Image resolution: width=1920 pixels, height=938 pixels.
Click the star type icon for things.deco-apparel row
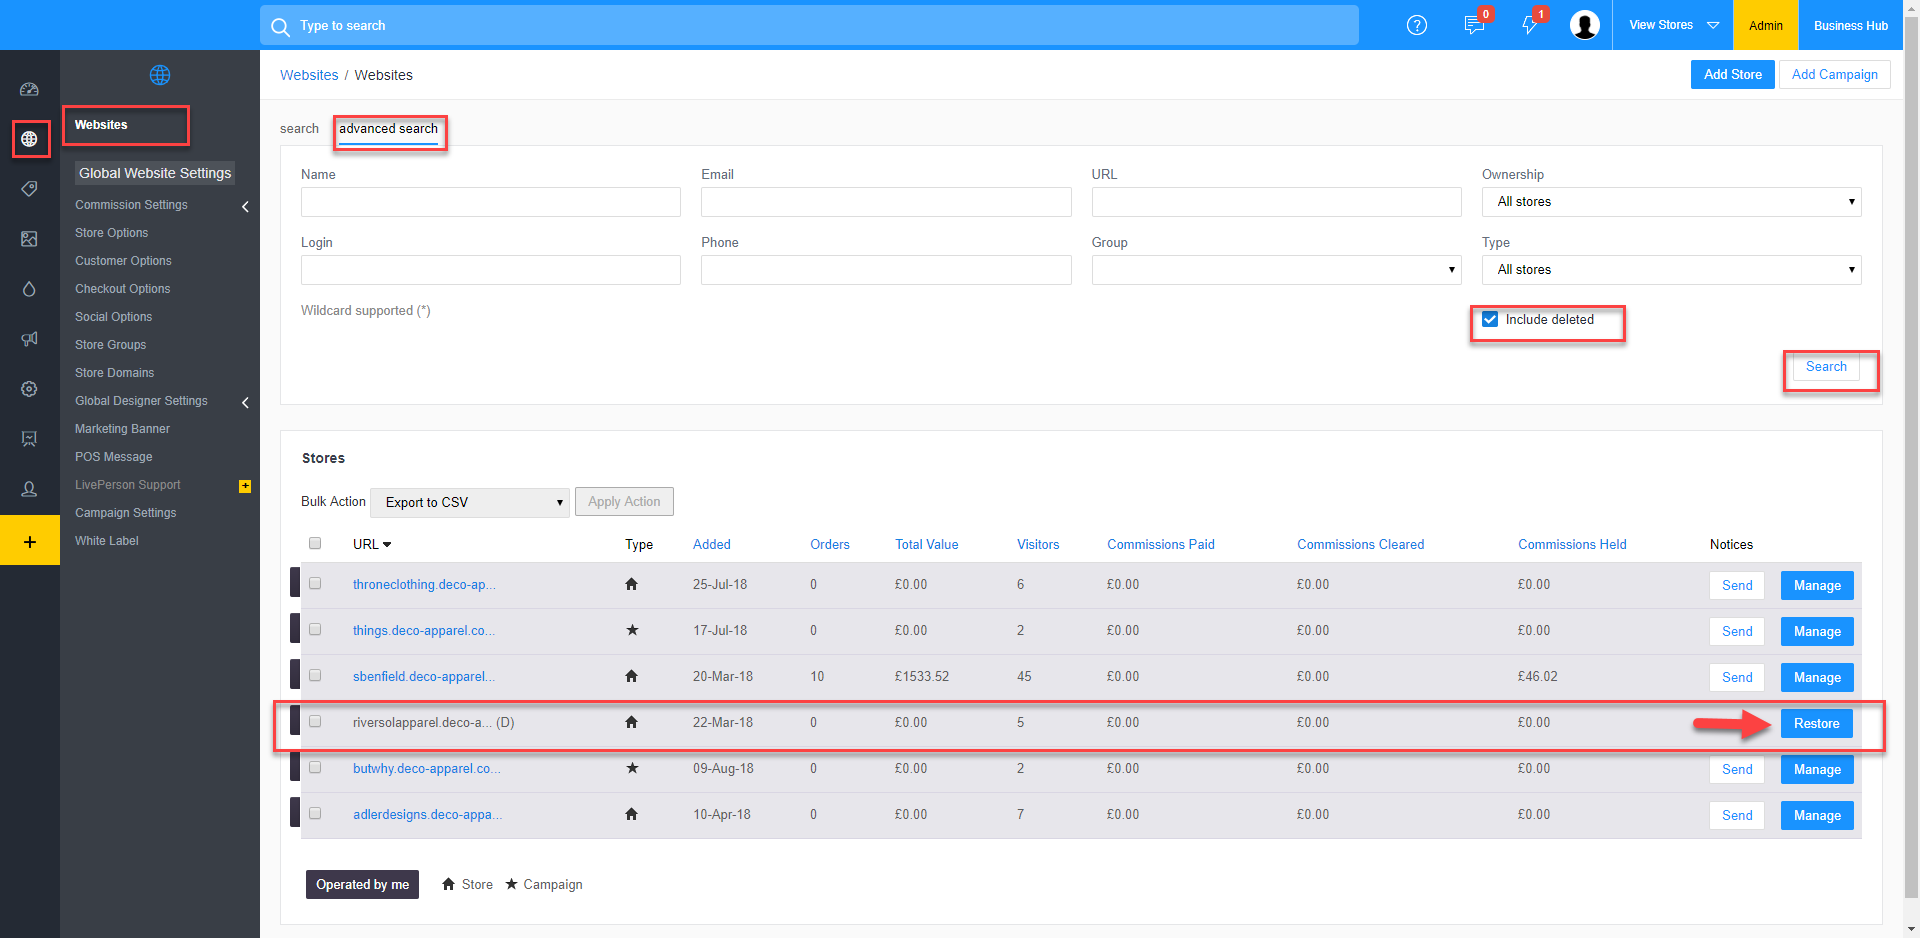pyautogui.click(x=632, y=630)
